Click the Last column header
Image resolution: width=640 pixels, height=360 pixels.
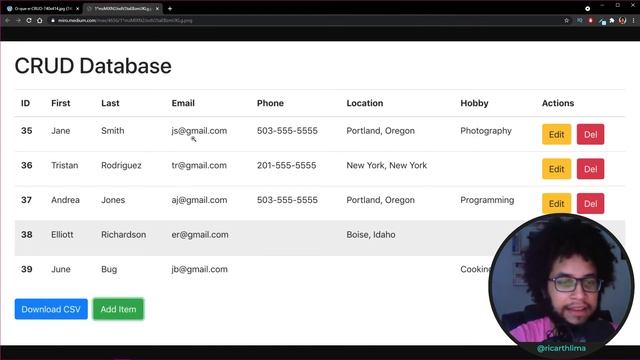(x=110, y=103)
